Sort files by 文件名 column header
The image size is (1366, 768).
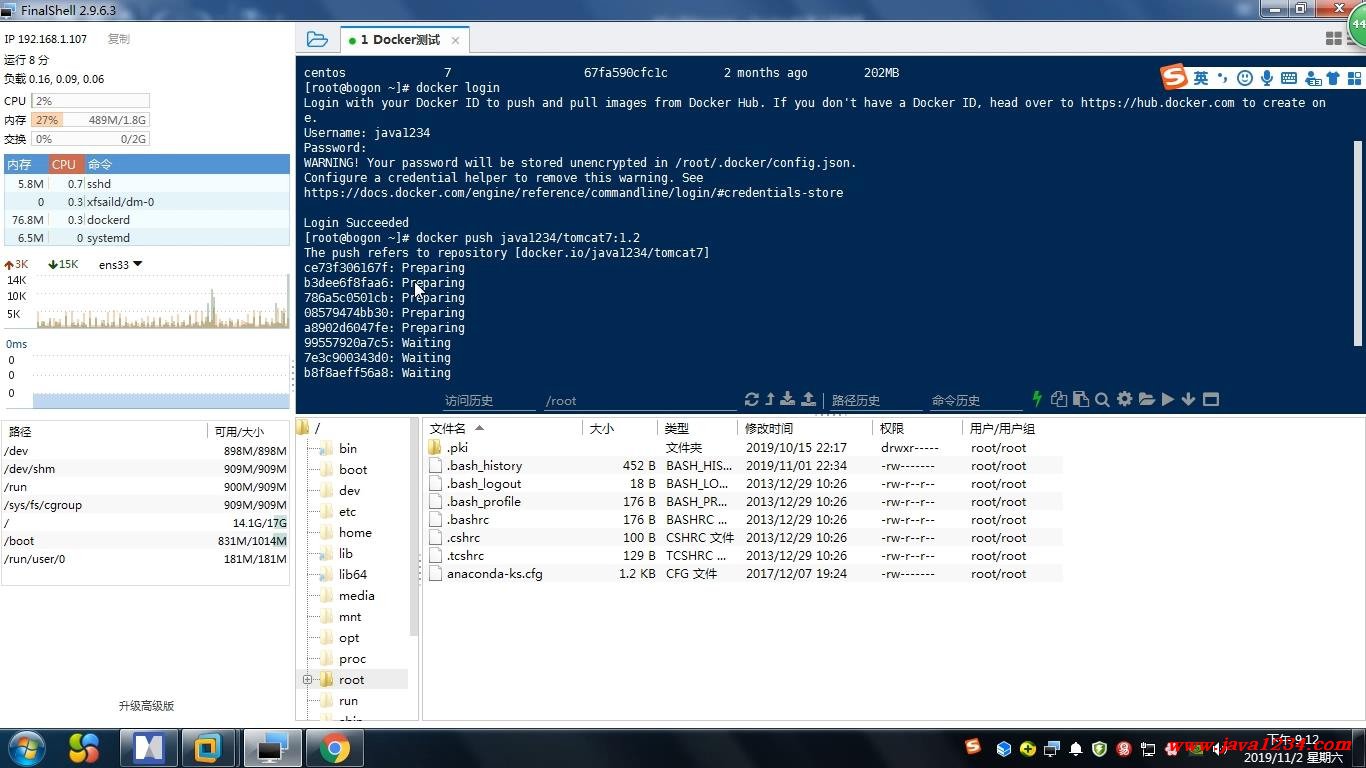coord(503,428)
